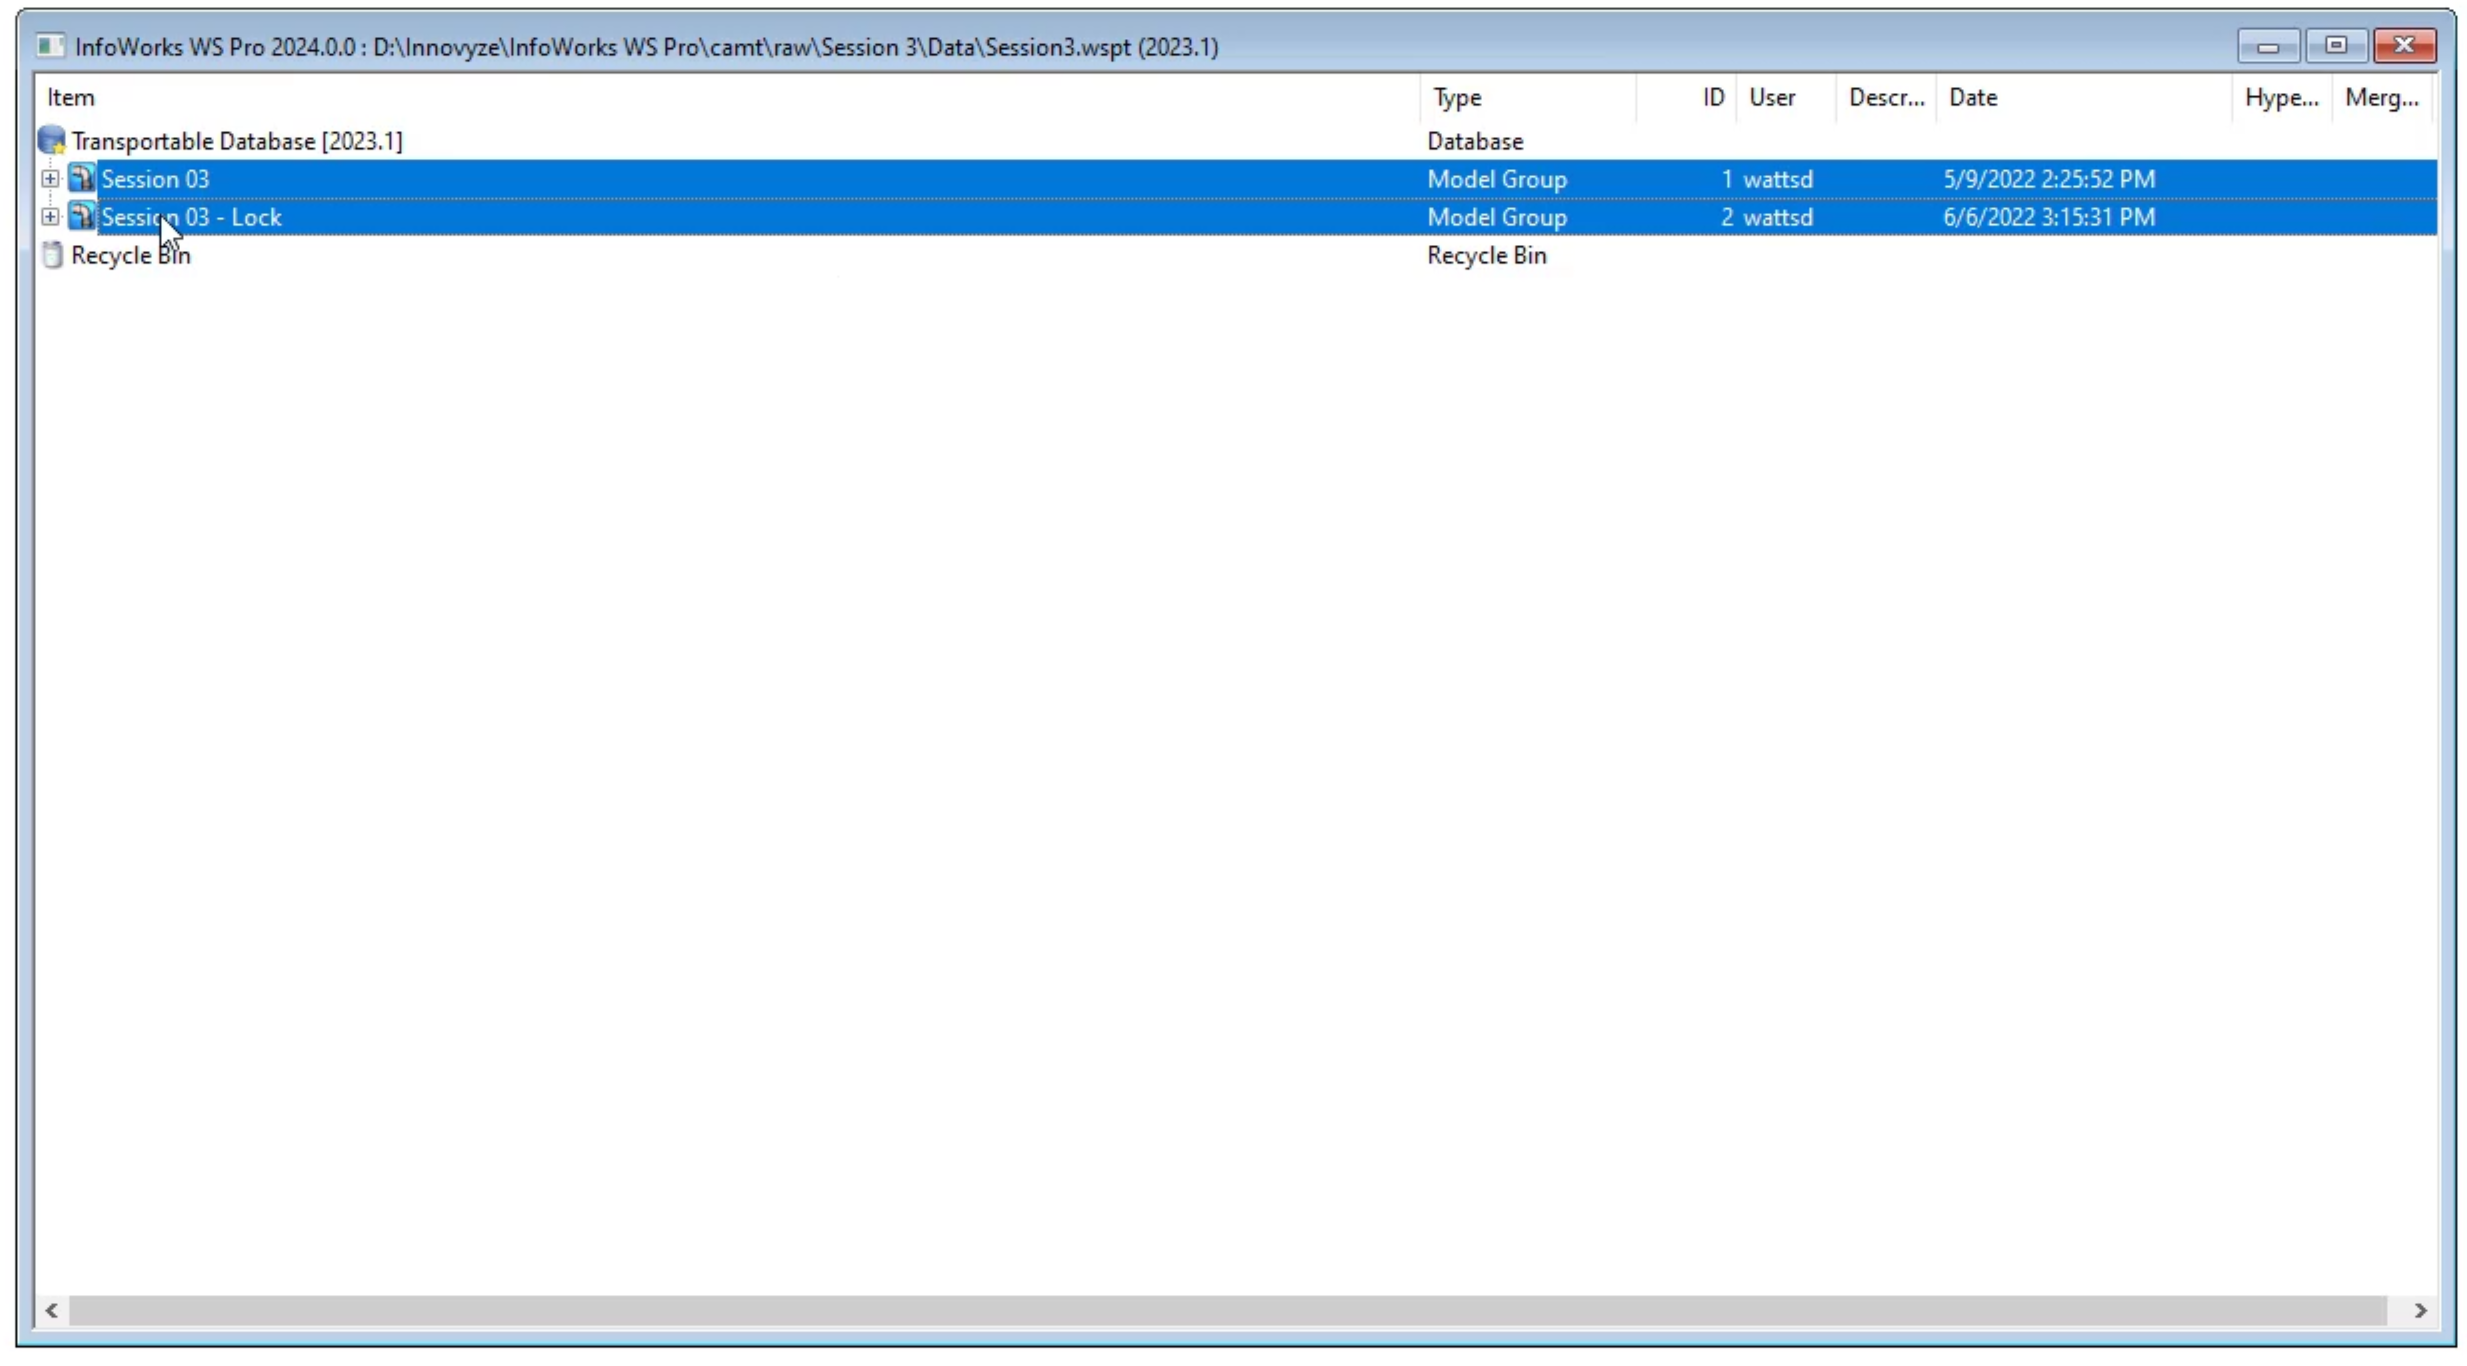Click the Session 03 - Lock group icon
Viewport: 2467px width, 1366px height.
coord(82,217)
